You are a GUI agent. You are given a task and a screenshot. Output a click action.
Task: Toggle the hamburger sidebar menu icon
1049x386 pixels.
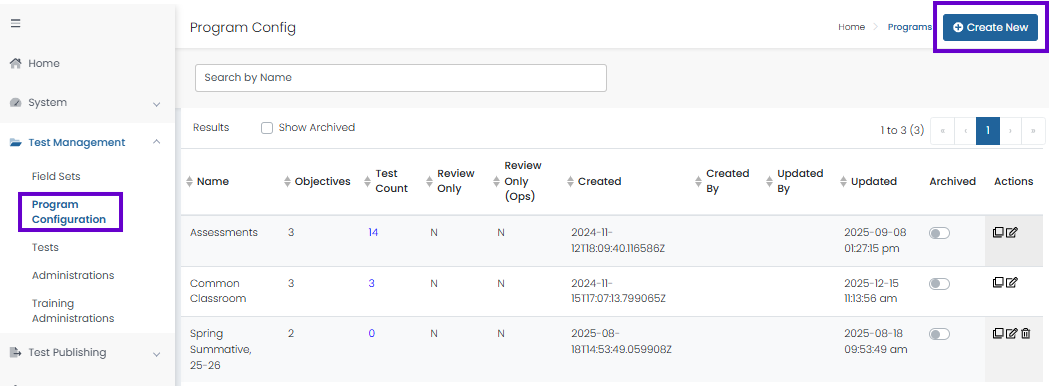pos(15,23)
